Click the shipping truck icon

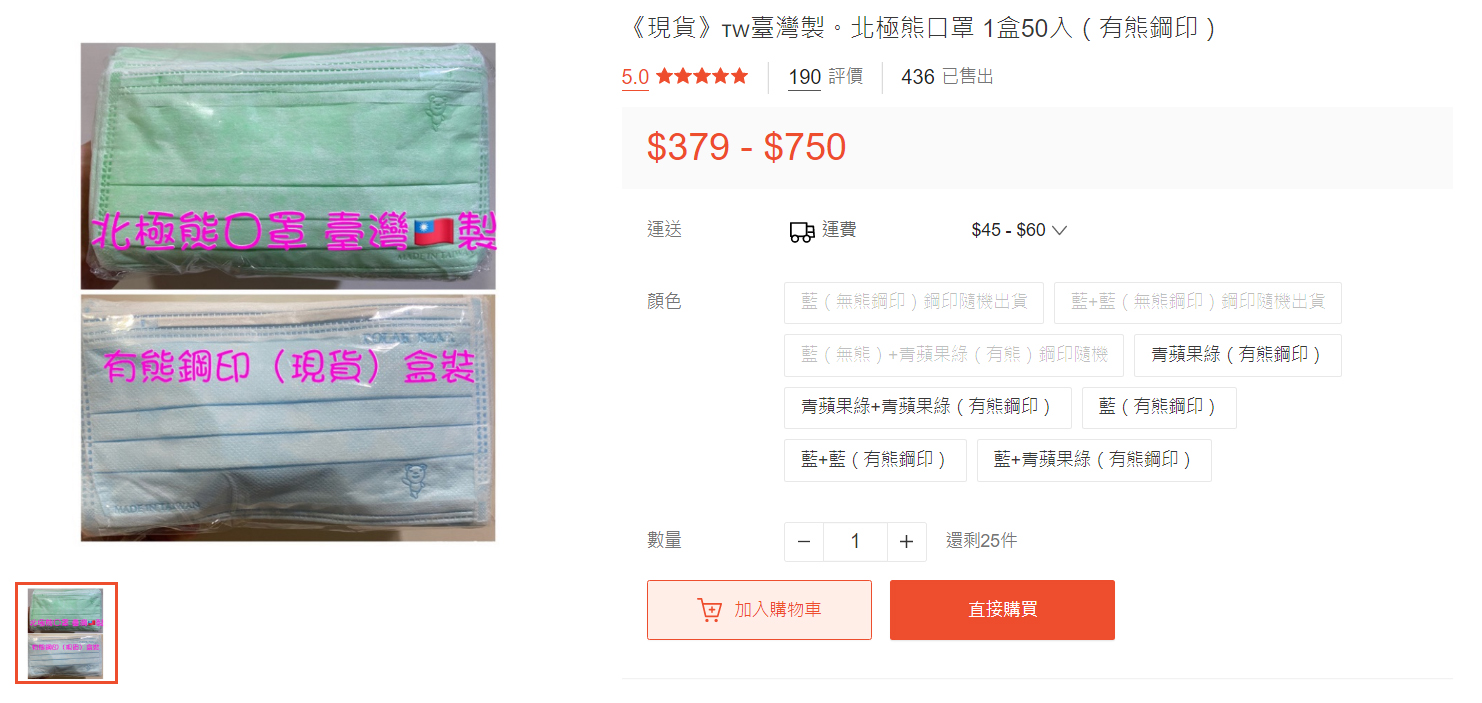click(801, 231)
